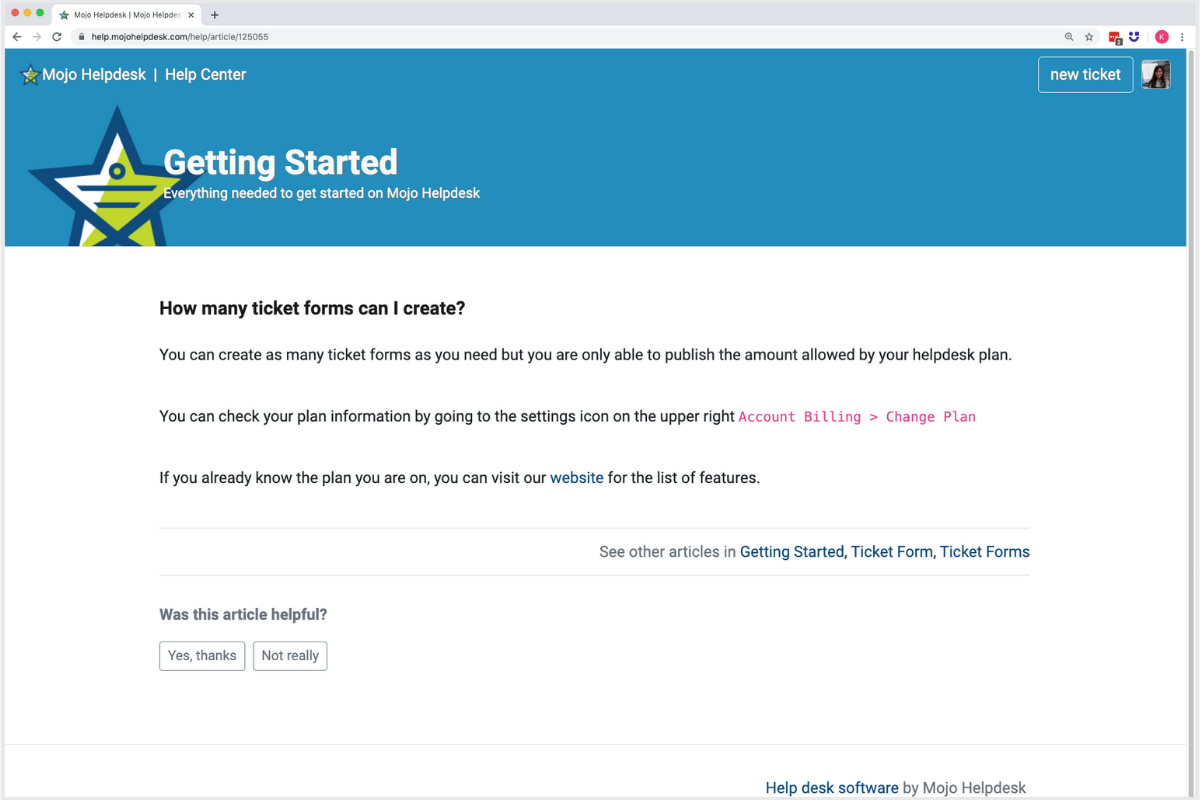Open the website link in the article
This screenshot has height=800, width=1200.
[x=576, y=478]
